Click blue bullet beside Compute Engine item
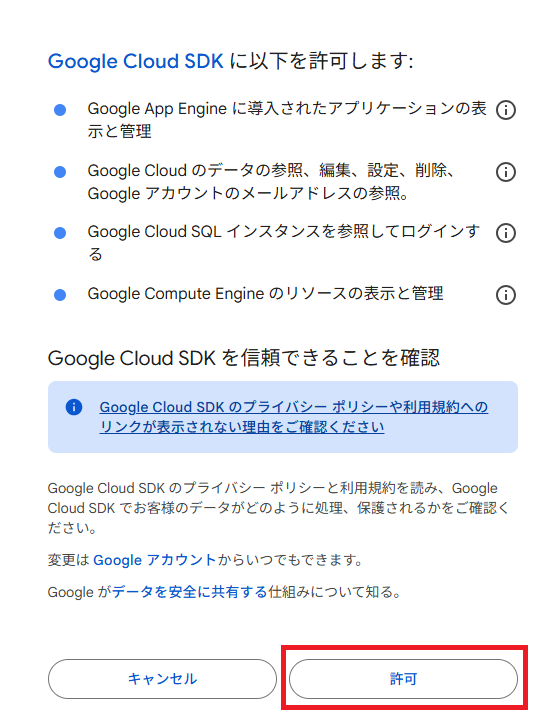This screenshot has width=544, height=722. point(60,295)
